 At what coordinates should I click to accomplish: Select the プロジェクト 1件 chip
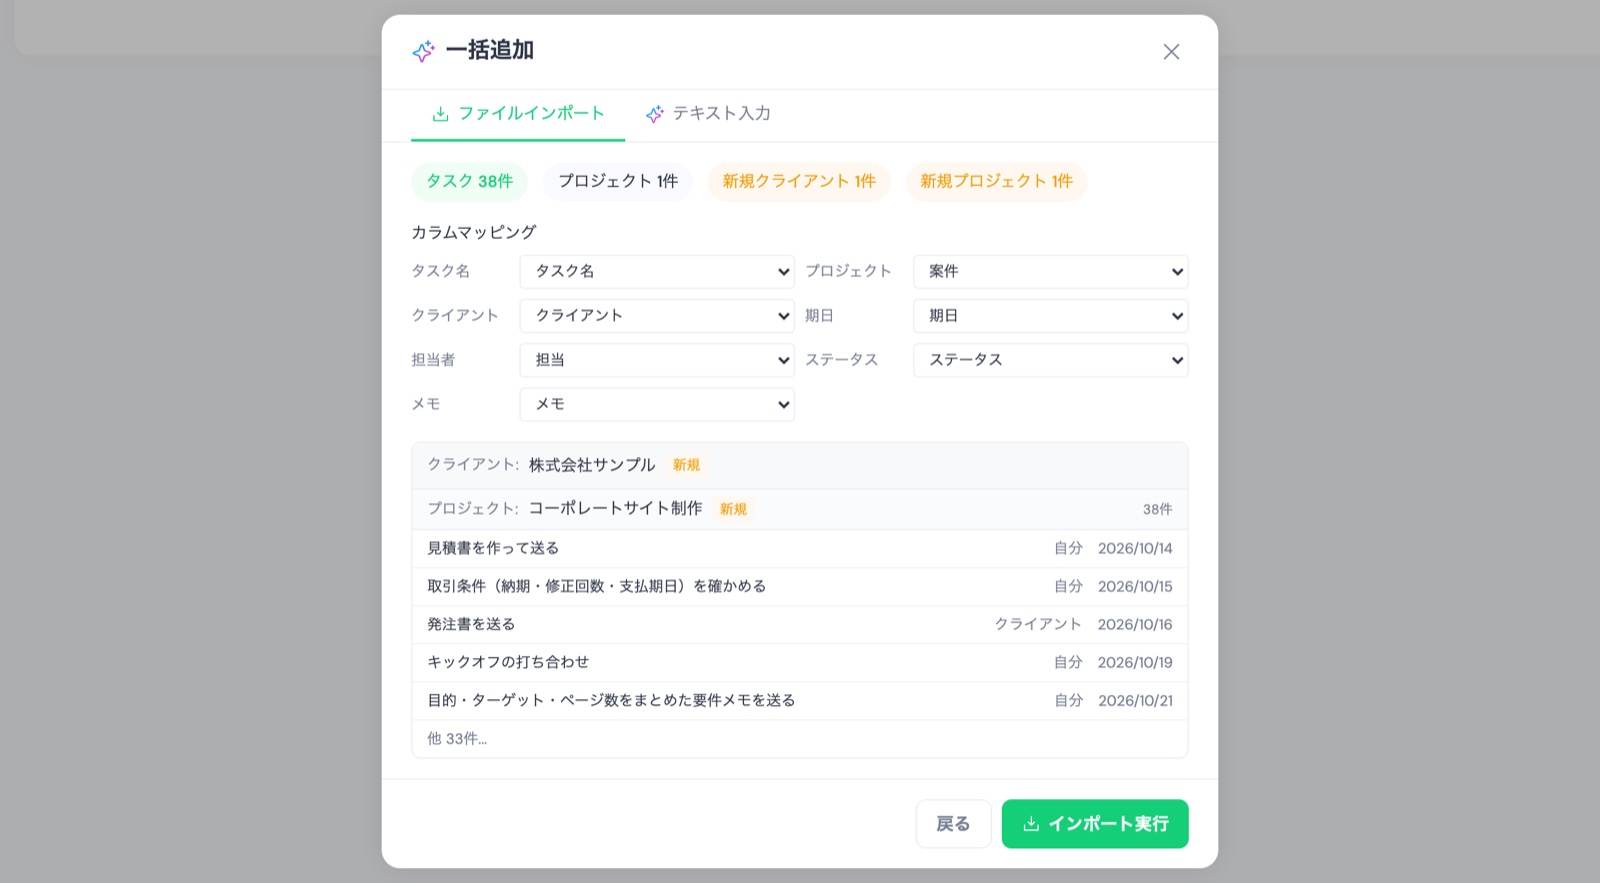618,181
